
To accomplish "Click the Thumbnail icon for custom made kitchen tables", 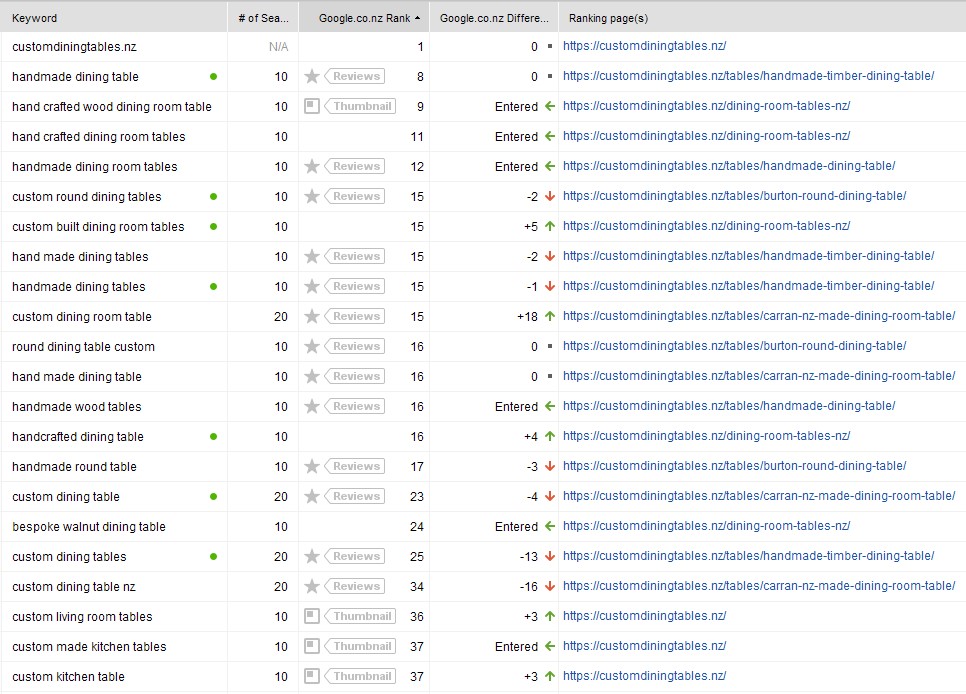I will pyautogui.click(x=312, y=646).
